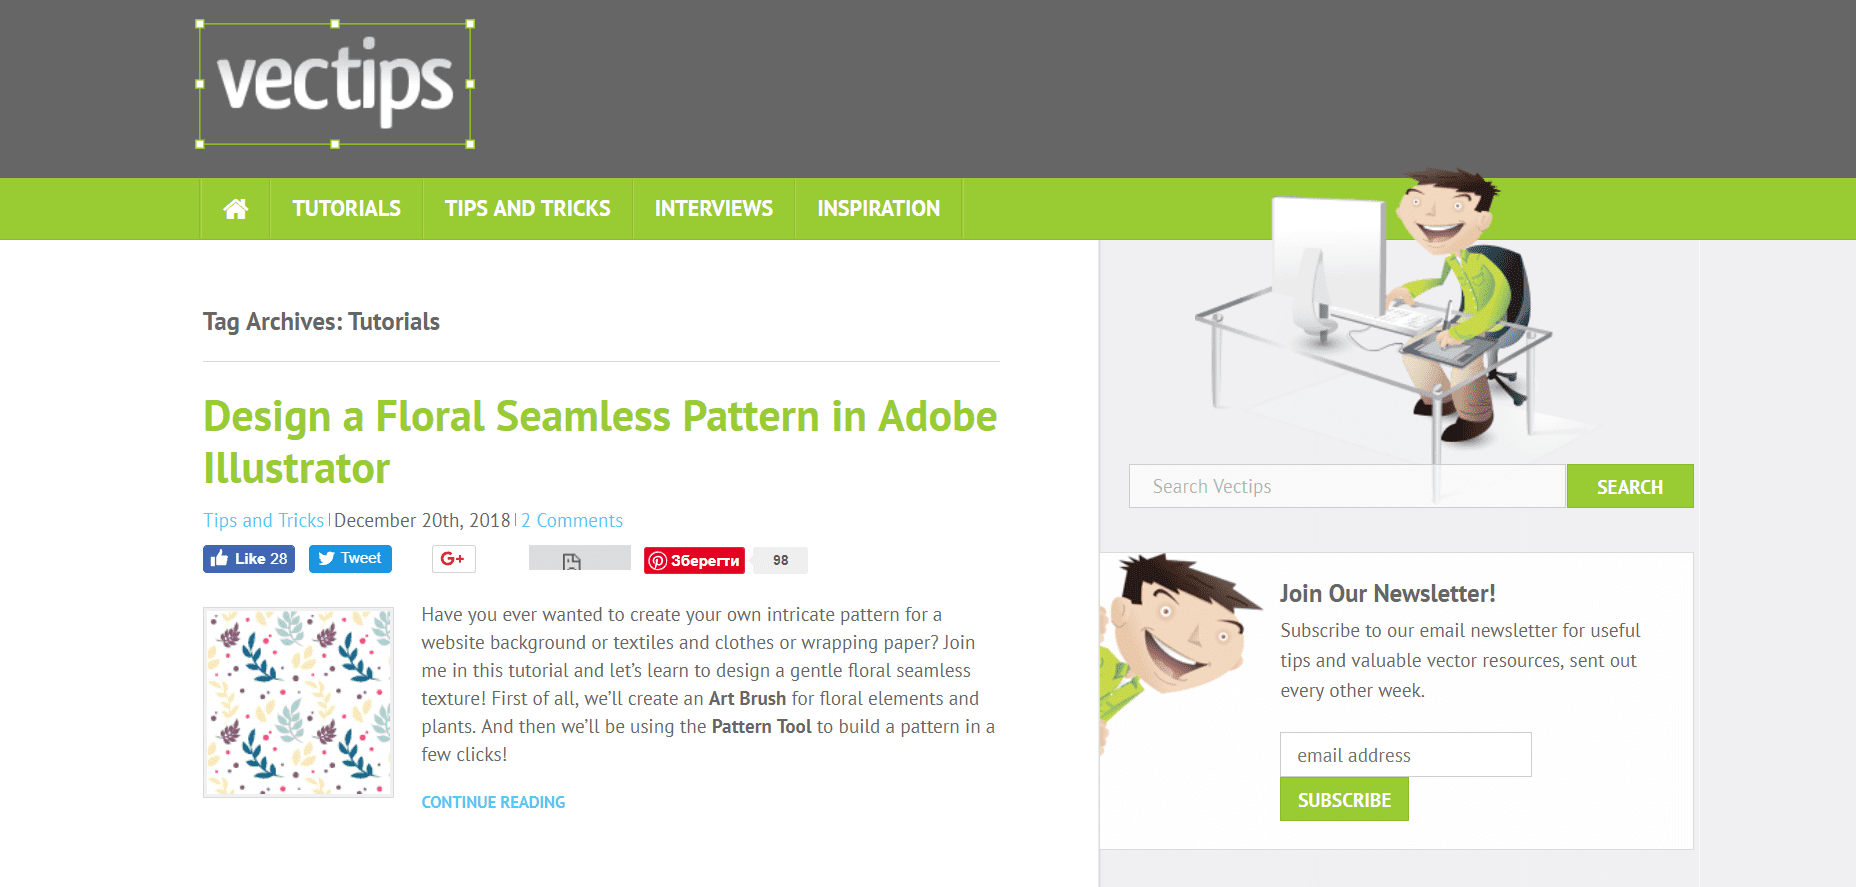Click the Subscribe newsletter button
Screen dimensions: 1856x887
click(x=1344, y=800)
